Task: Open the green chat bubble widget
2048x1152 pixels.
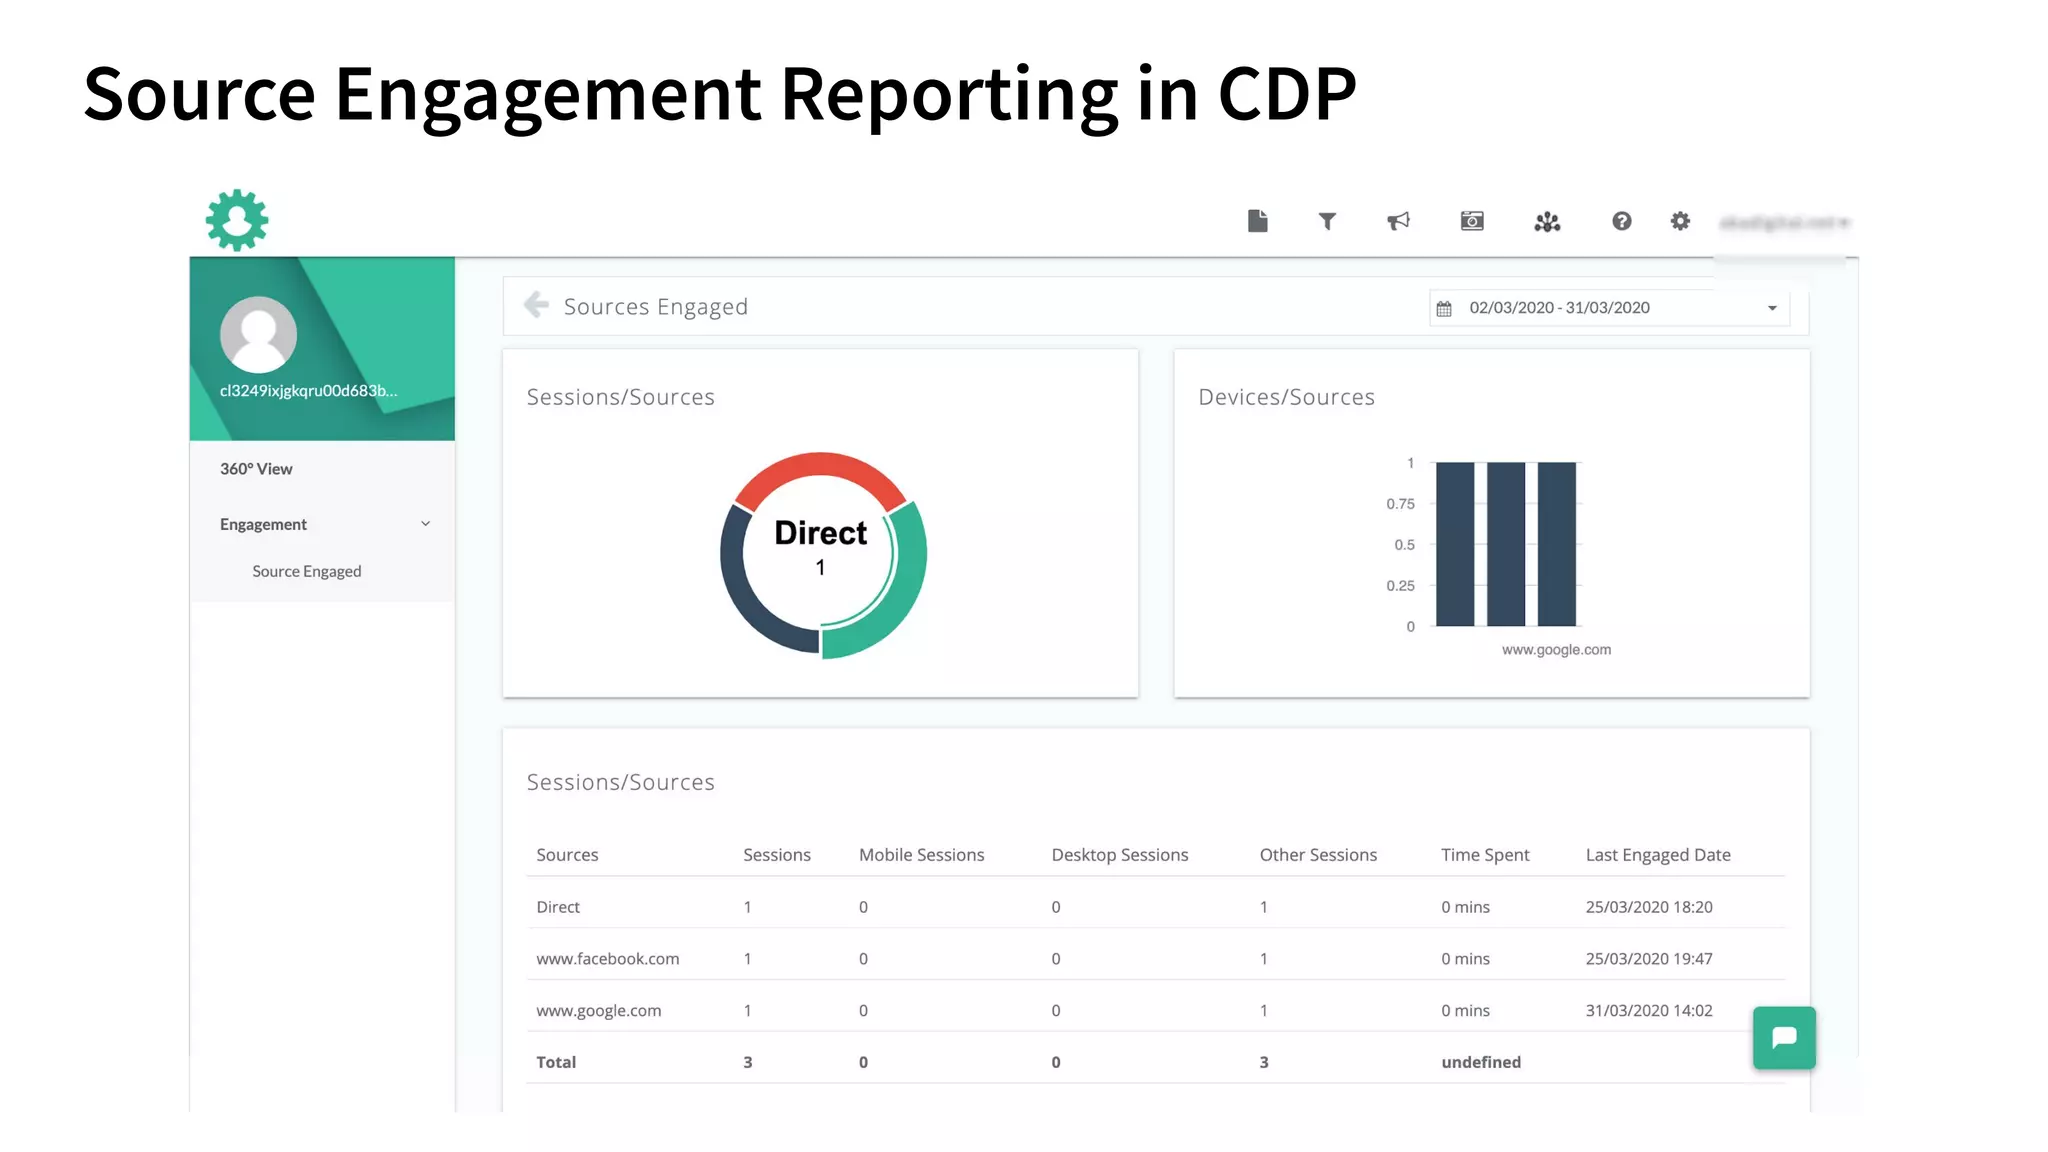Action: point(1784,1038)
